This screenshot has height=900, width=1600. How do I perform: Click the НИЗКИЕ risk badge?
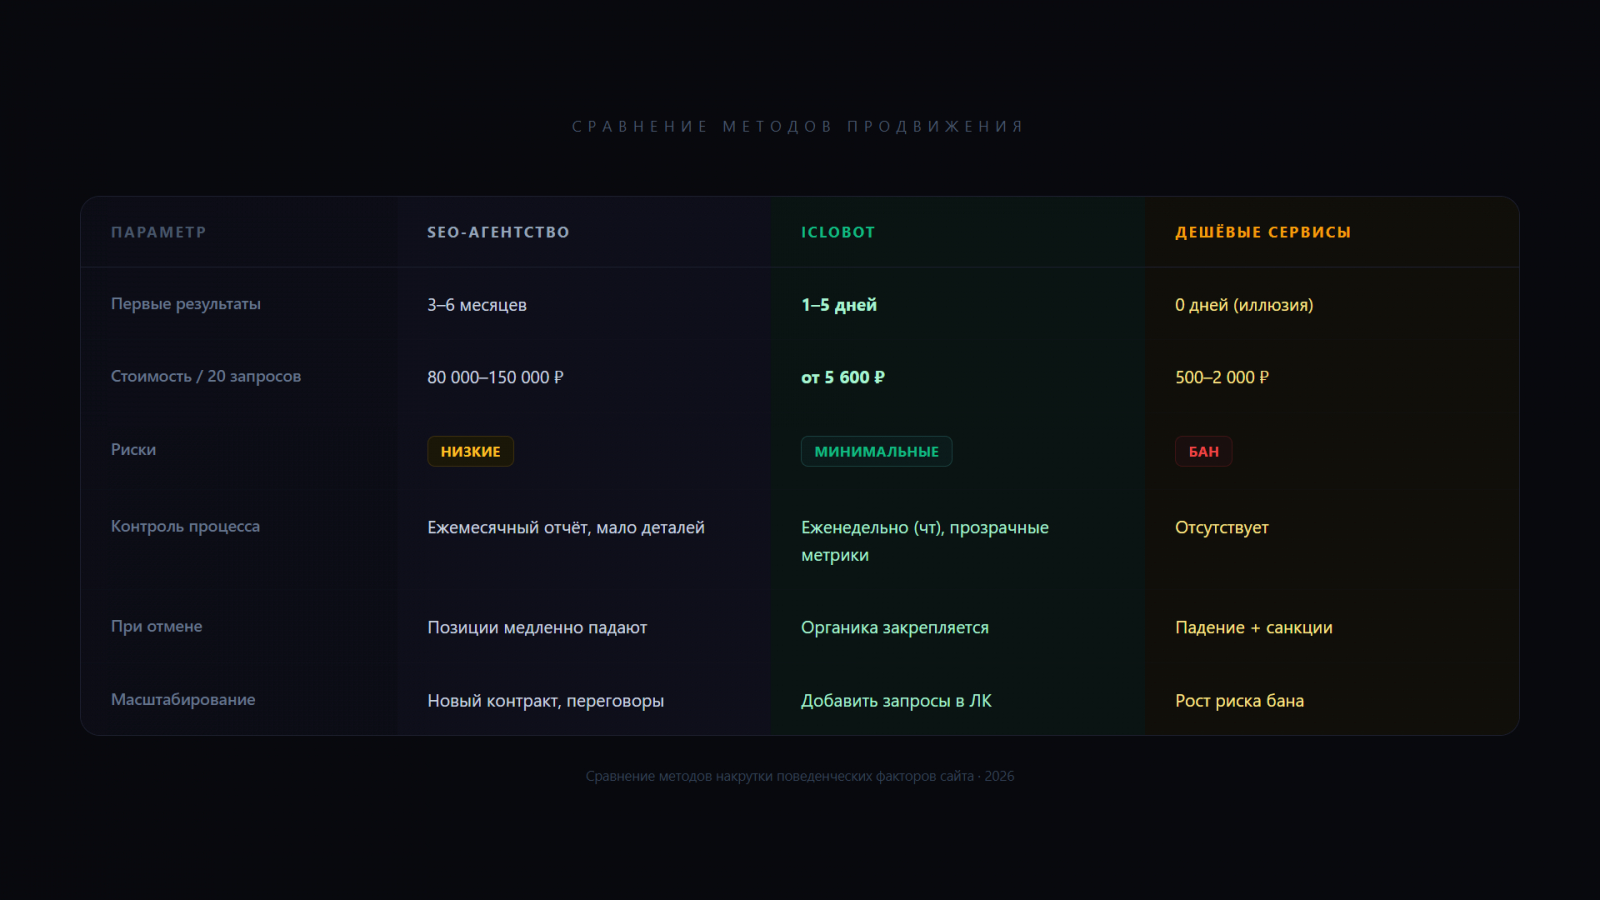pos(470,452)
